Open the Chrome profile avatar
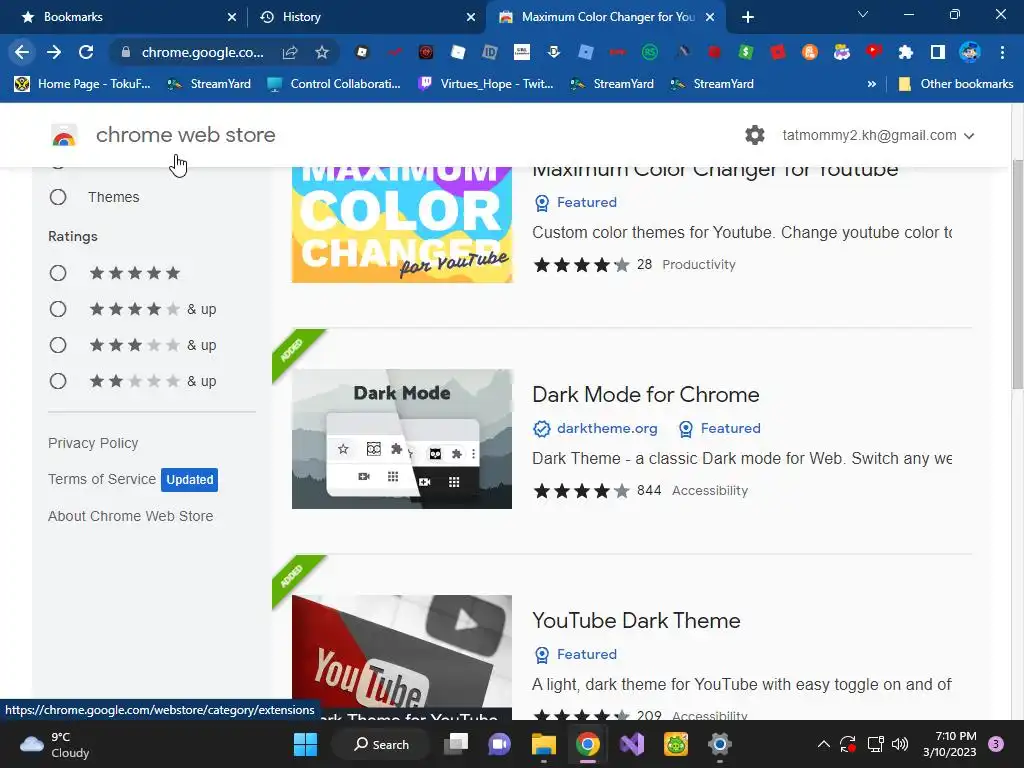This screenshot has width=1024, height=768. point(969,52)
